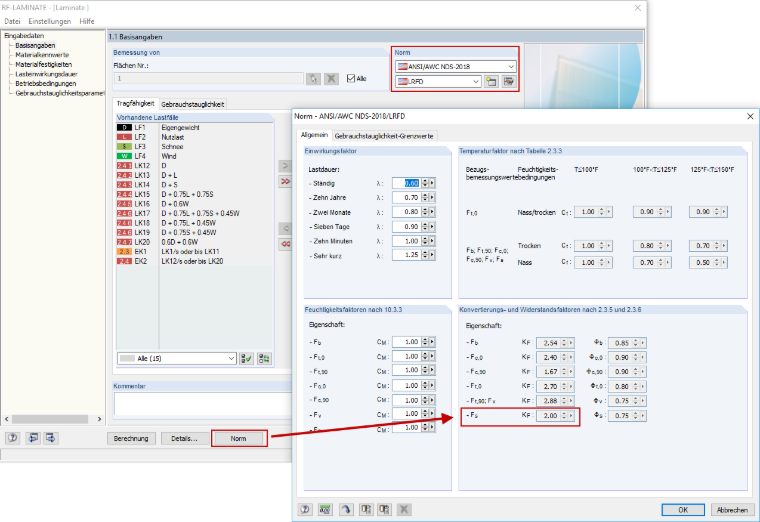Click spinner arrows of Fc,0 KF 2.40
Screen dimensions: 760x522
tap(564, 357)
